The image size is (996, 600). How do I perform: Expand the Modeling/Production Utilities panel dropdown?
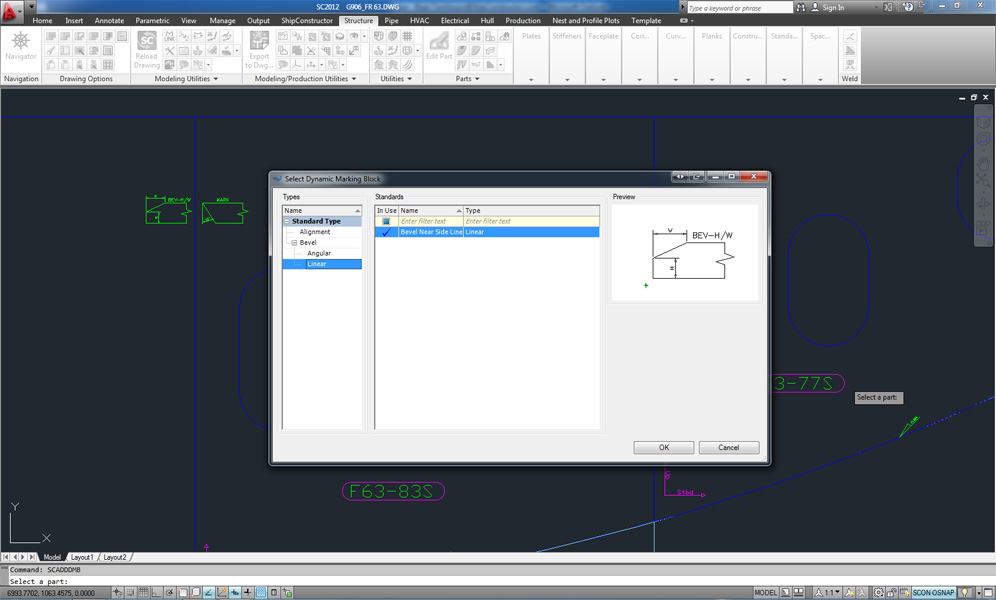click(x=354, y=79)
